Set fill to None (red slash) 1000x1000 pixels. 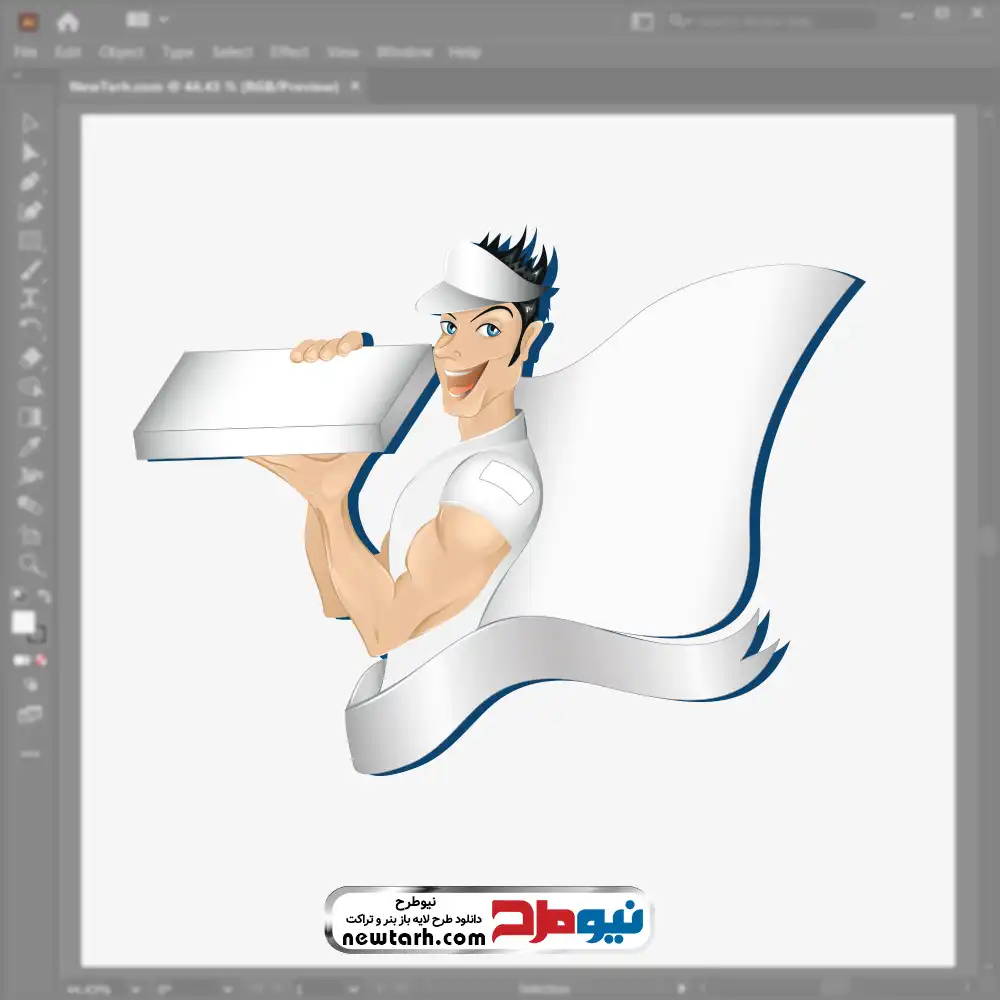(x=42, y=660)
